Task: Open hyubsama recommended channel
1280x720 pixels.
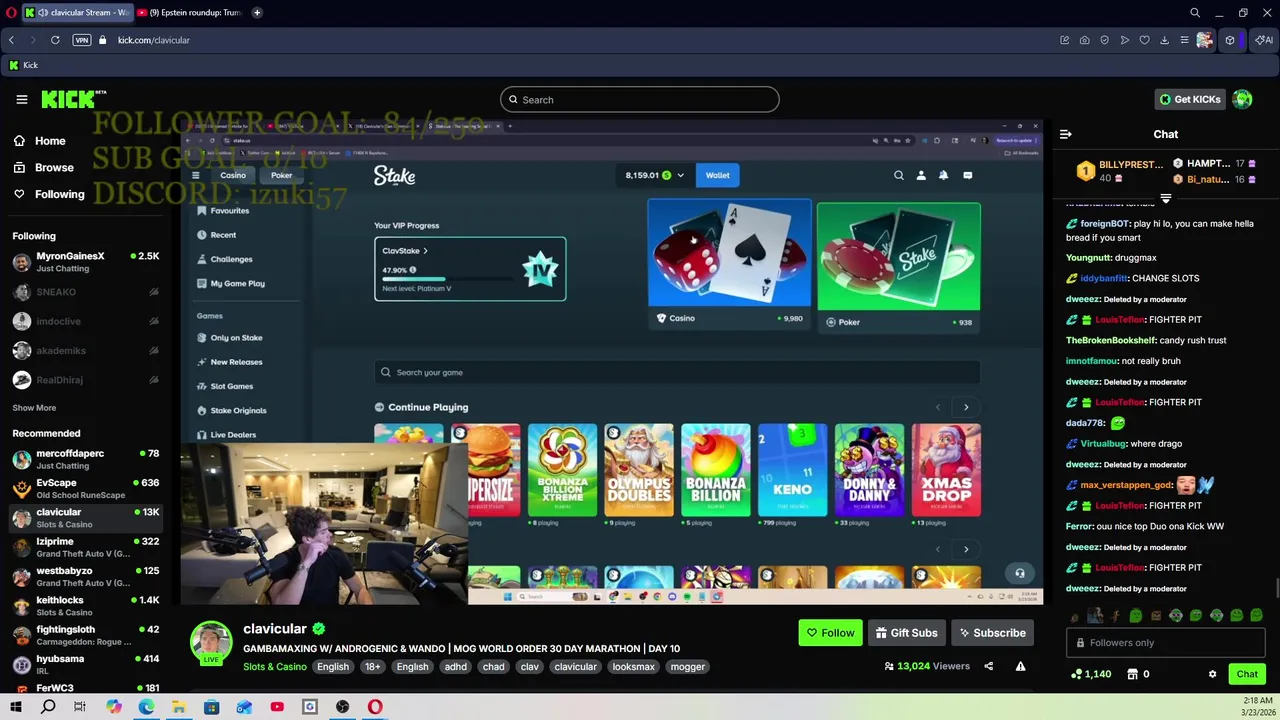Action: 86,665
